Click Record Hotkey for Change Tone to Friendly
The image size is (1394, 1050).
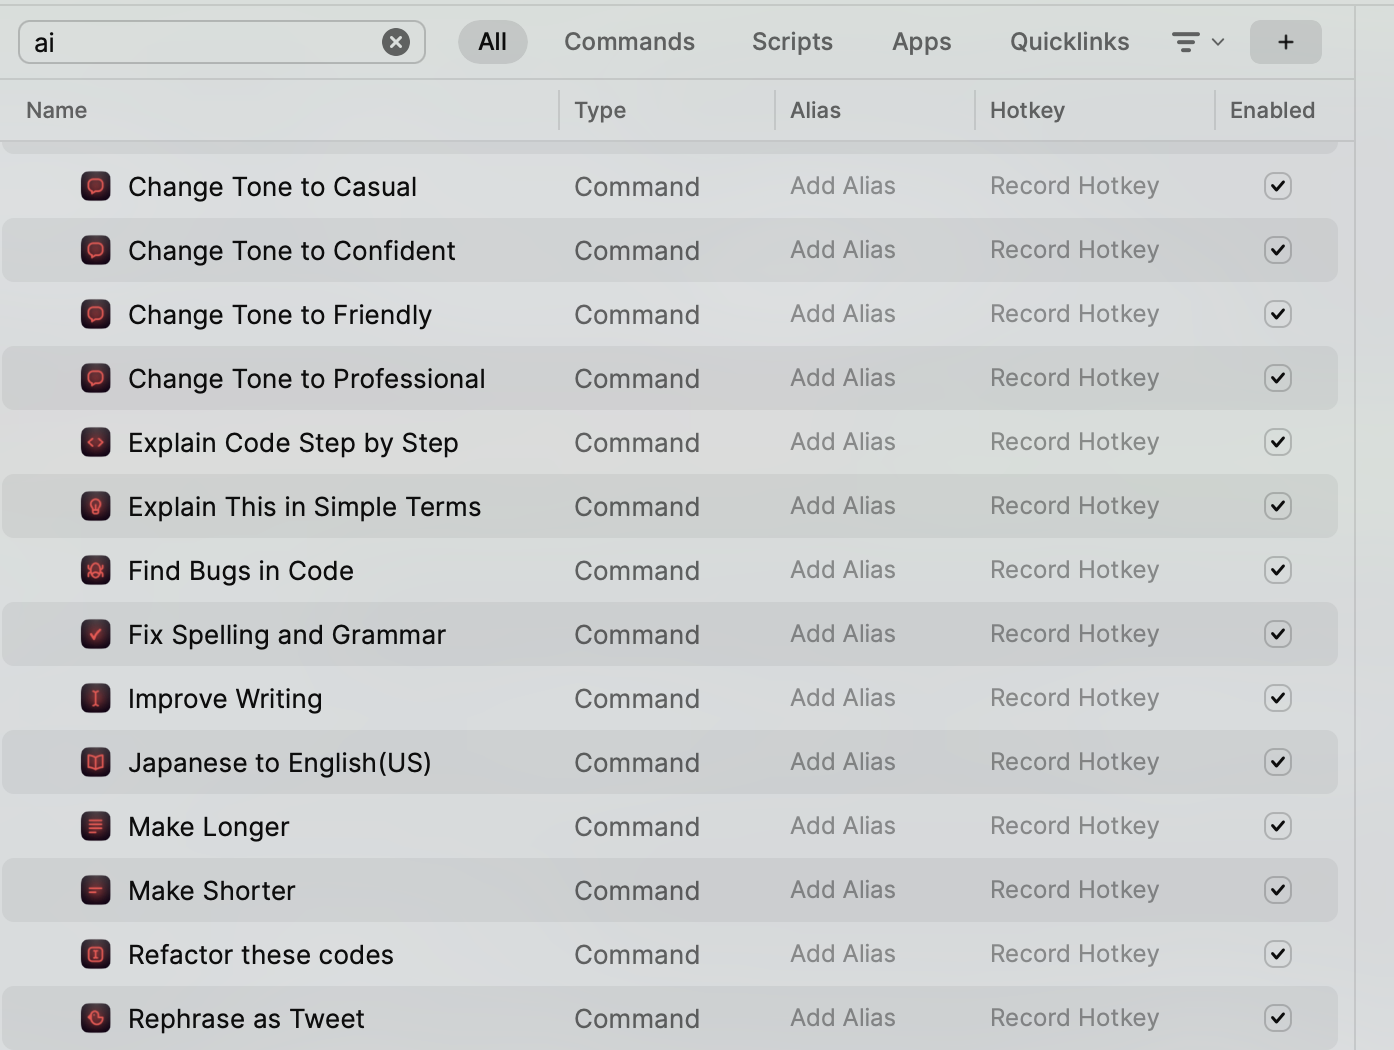1074,314
